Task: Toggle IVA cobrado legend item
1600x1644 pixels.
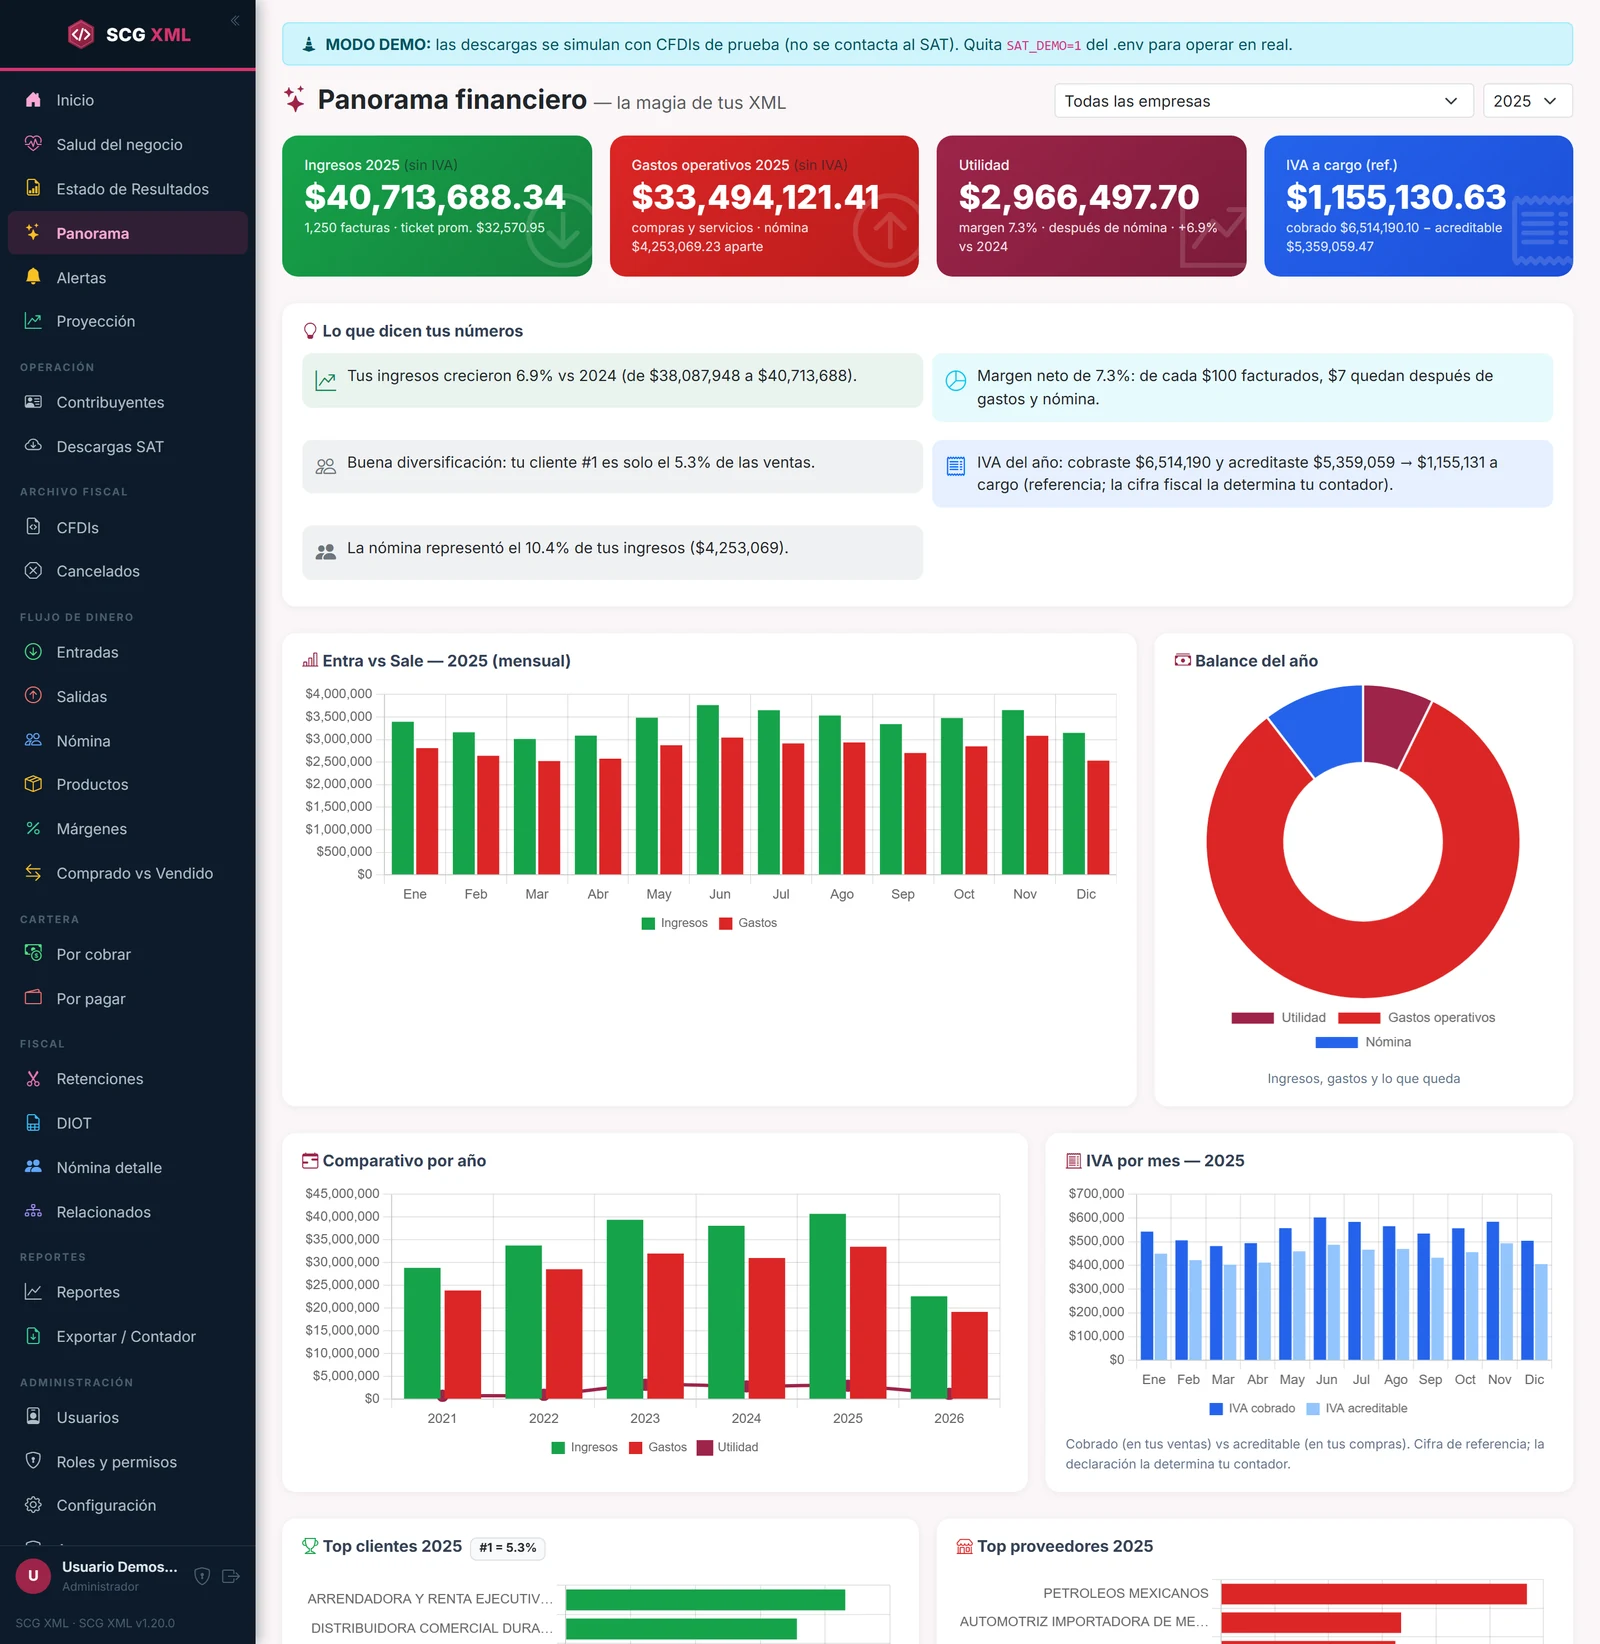Action: click(x=1252, y=1408)
